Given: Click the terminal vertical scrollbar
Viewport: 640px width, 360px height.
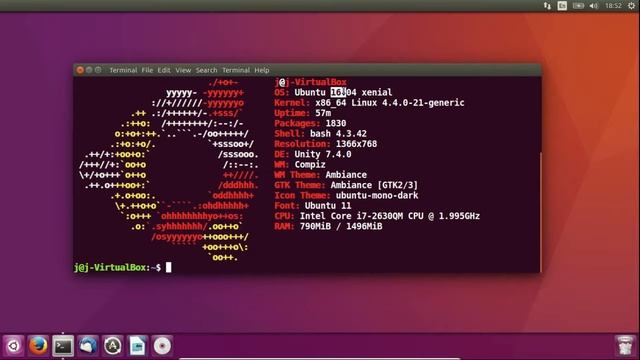Looking at the screenshot, I should point(540,211).
